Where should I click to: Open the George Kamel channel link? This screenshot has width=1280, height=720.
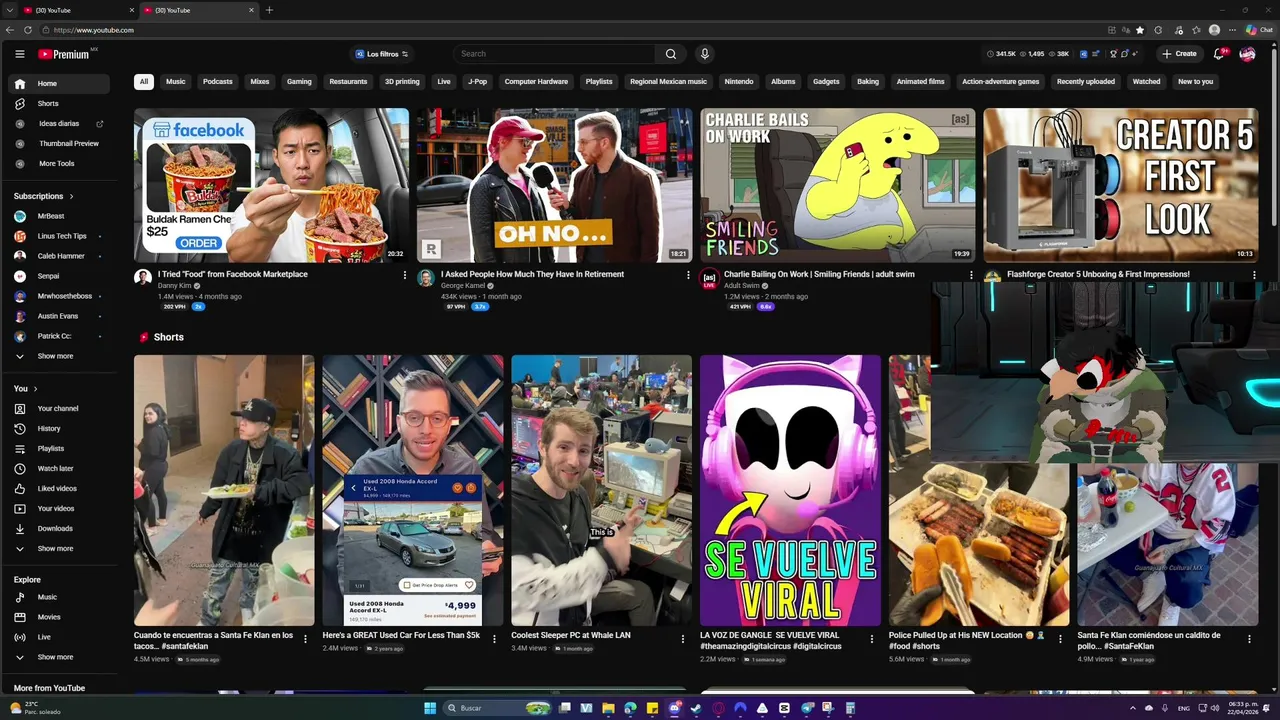coord(463,286)
